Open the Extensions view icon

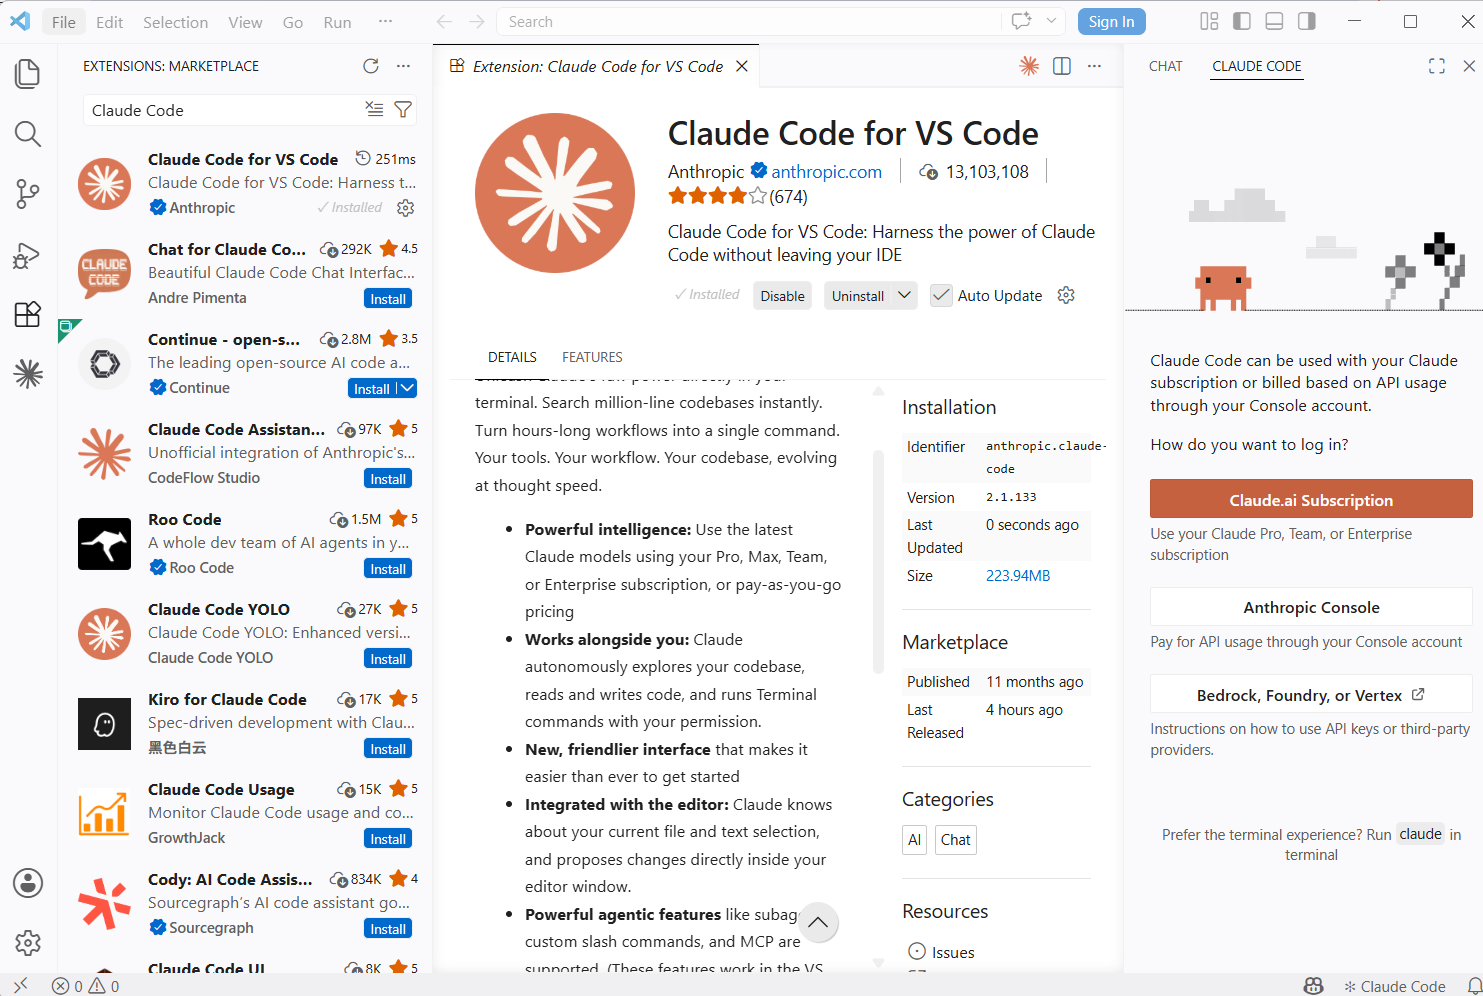(x=28, y=314)
